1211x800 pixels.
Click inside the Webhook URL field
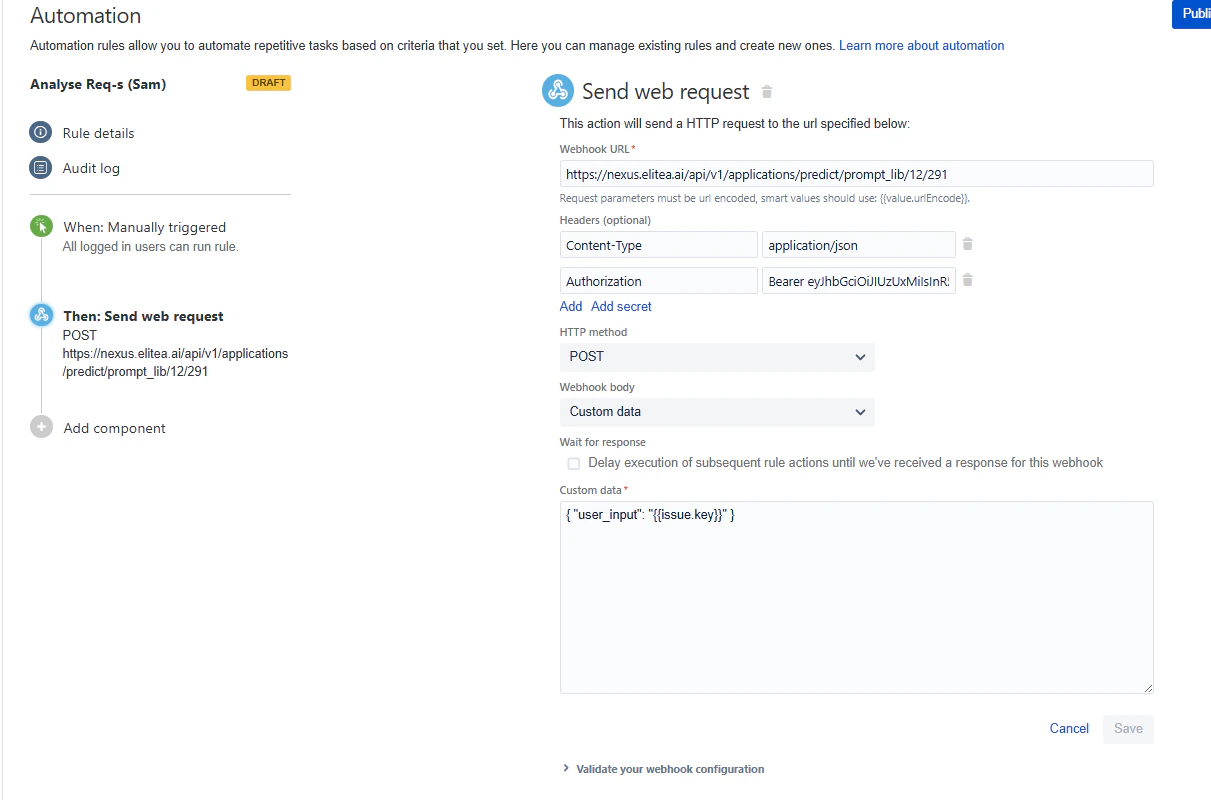tap(855, 173)
